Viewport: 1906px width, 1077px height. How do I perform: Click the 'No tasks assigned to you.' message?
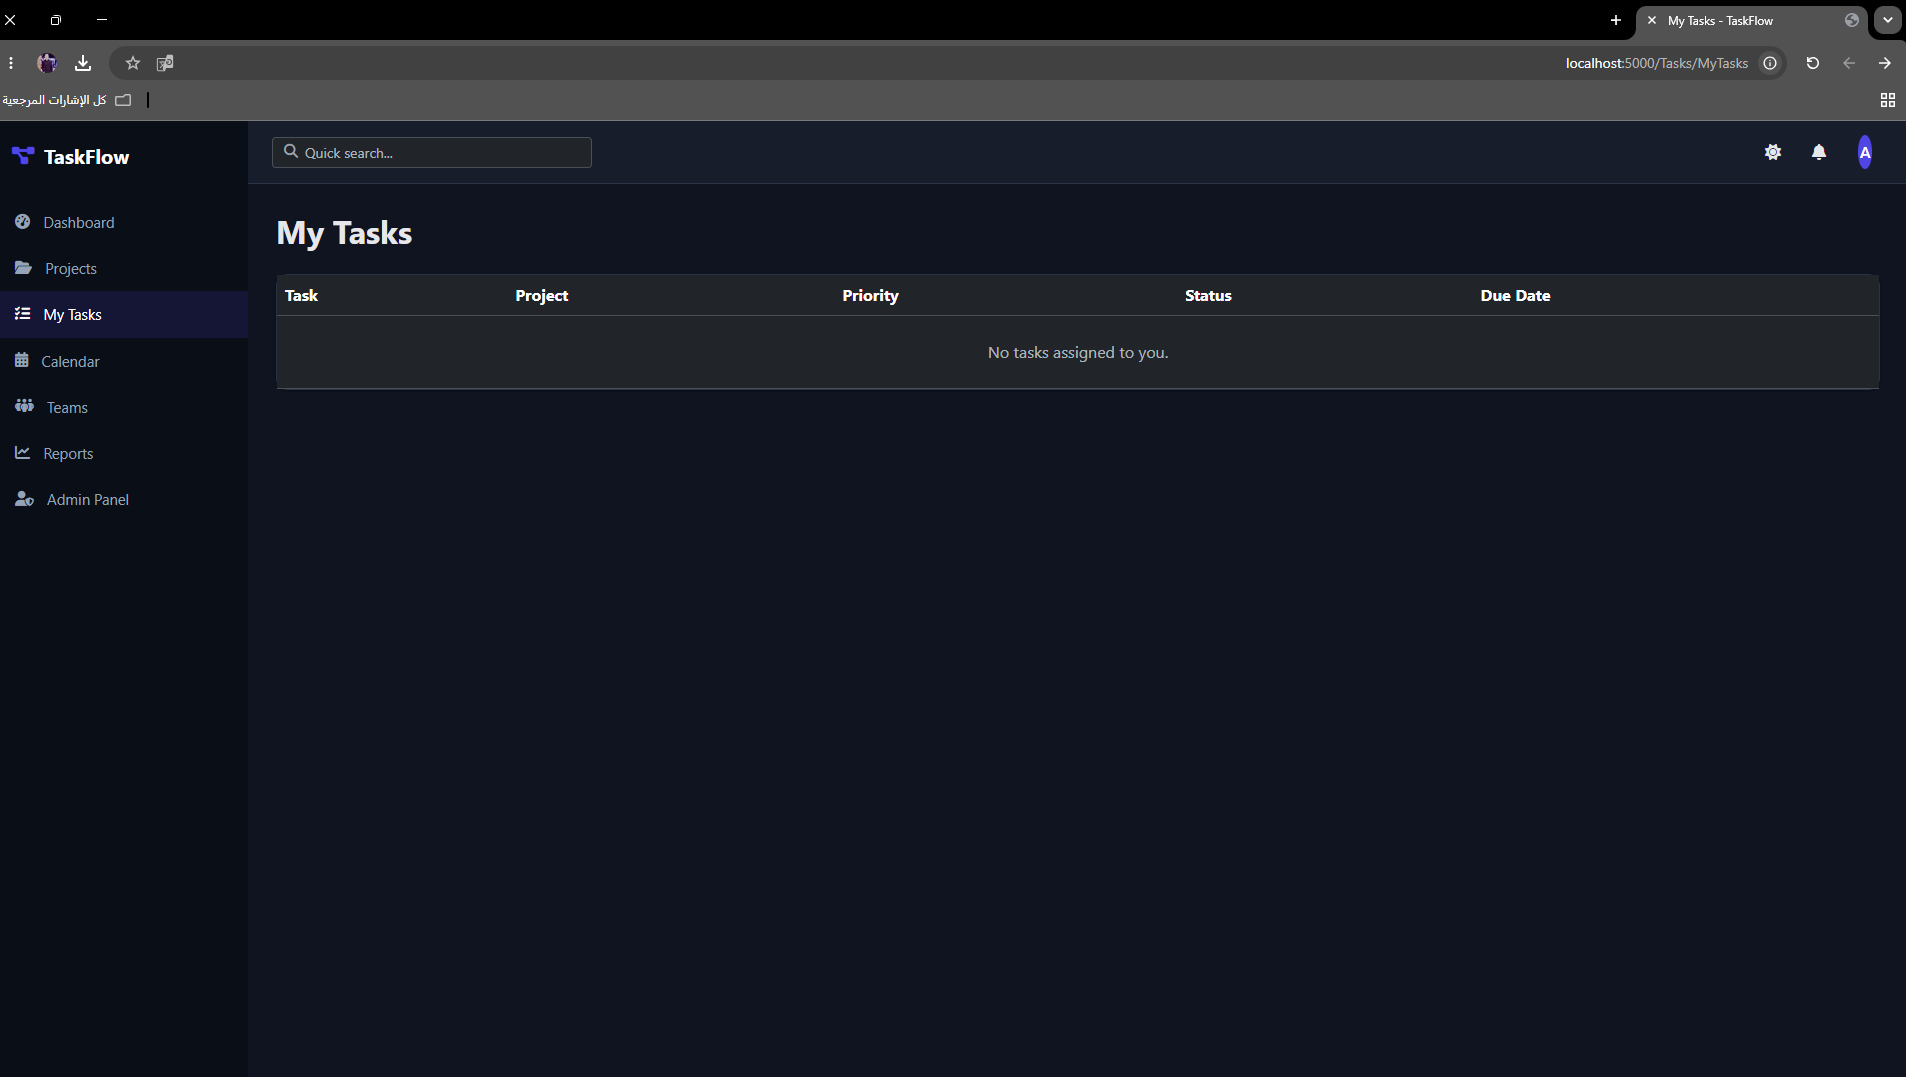1078,352
